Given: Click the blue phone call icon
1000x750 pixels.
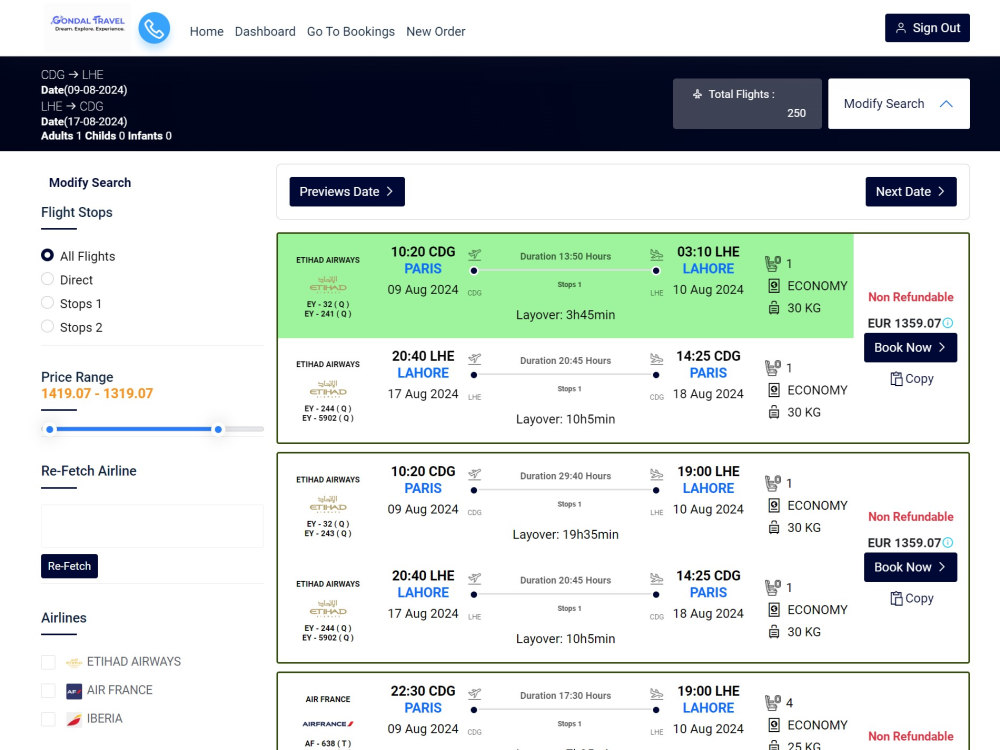Looking at the screenshot, I should click(x=154, y=29).
